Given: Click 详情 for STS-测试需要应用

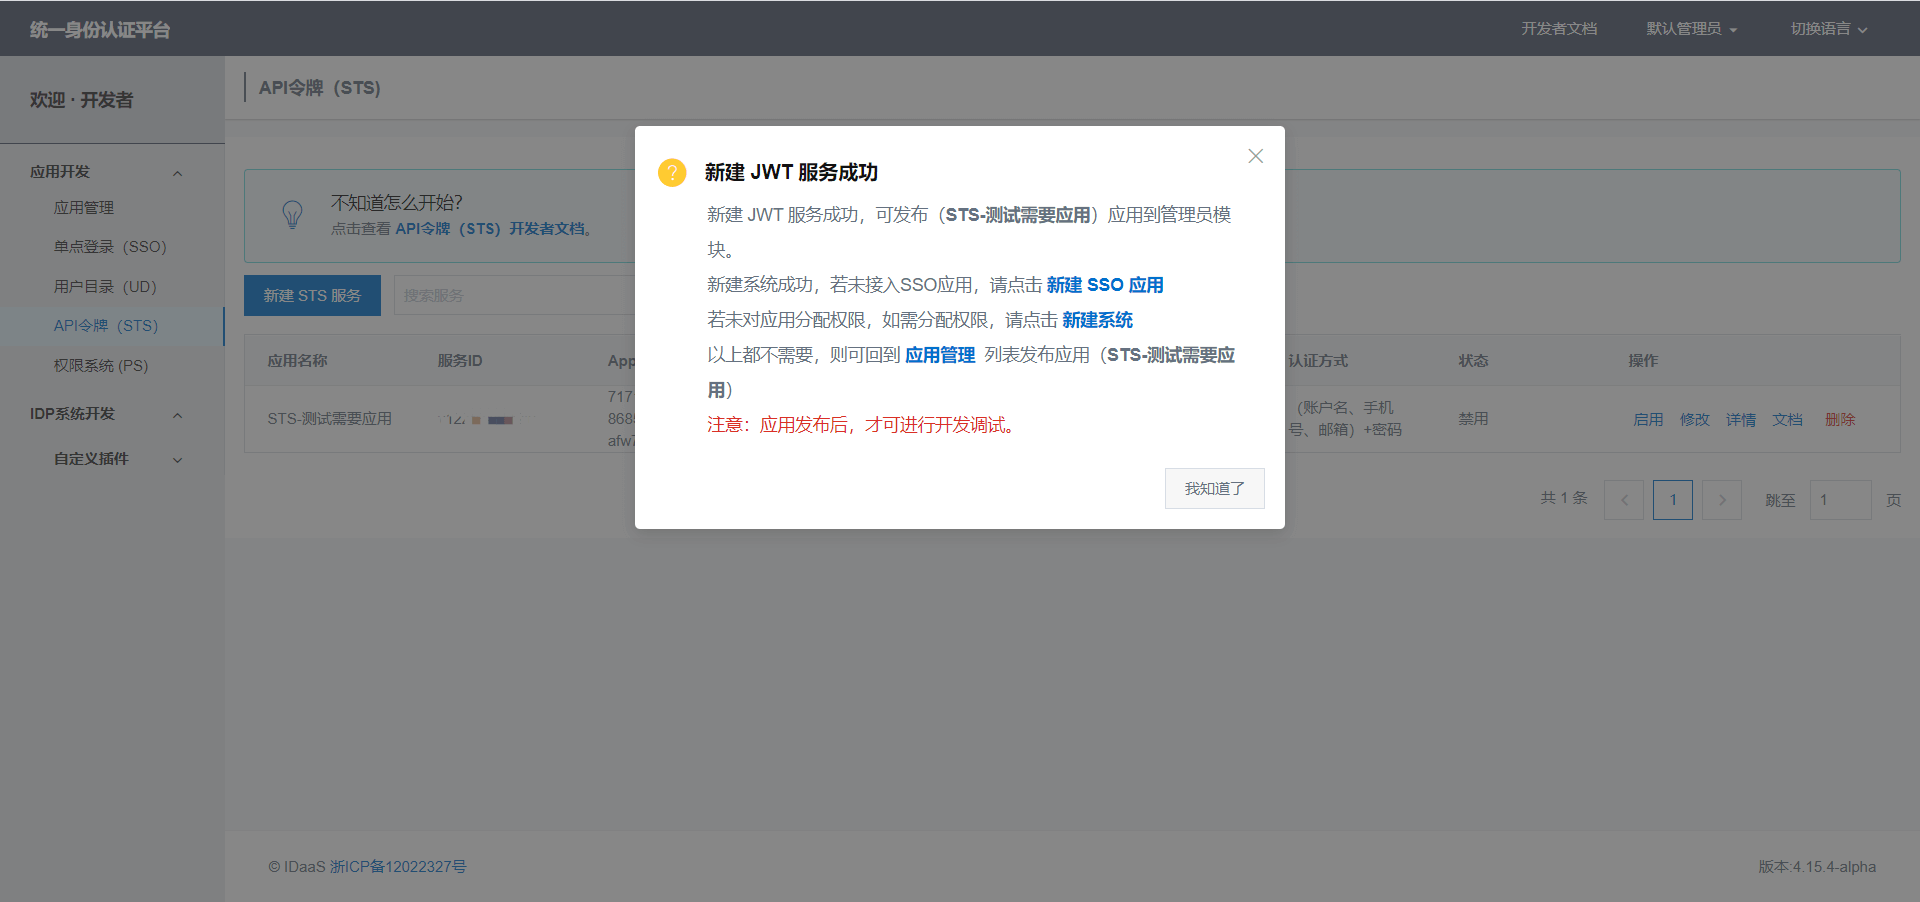Looking at the screenshot, I should click(1741, 419).
